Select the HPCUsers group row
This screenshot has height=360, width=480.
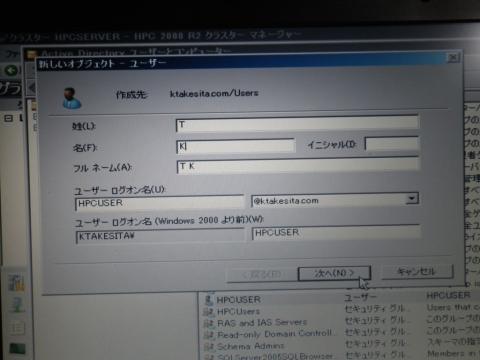point(340,311)
